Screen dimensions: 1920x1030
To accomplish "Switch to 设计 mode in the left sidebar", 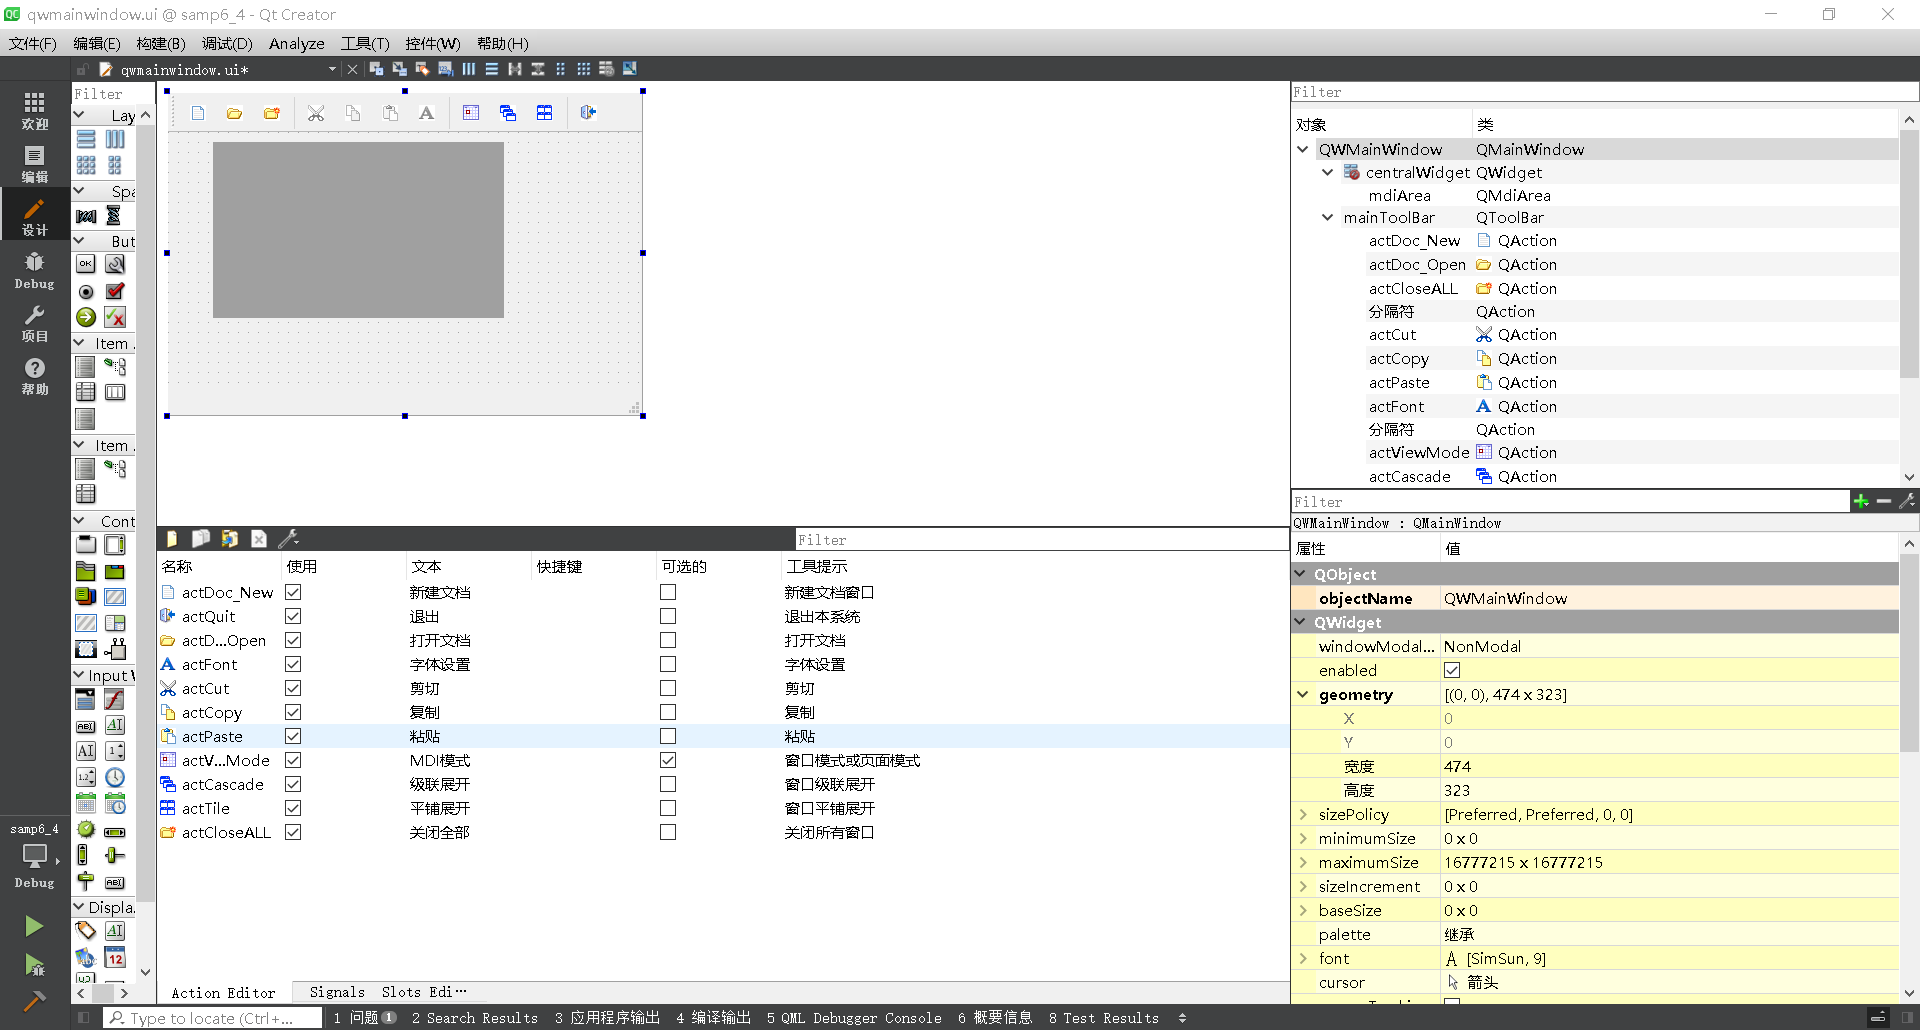I will [x=34, y=214].
